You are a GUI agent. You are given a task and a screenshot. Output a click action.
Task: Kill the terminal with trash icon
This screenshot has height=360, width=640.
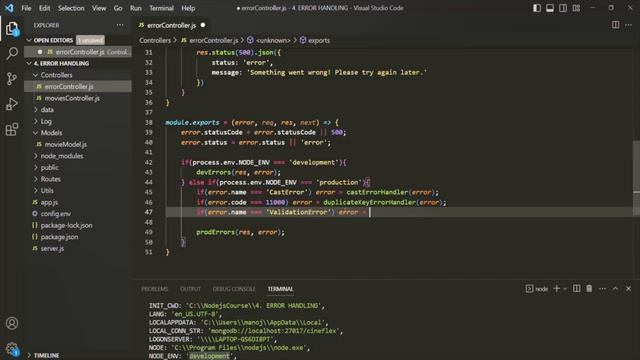(589, 289)
